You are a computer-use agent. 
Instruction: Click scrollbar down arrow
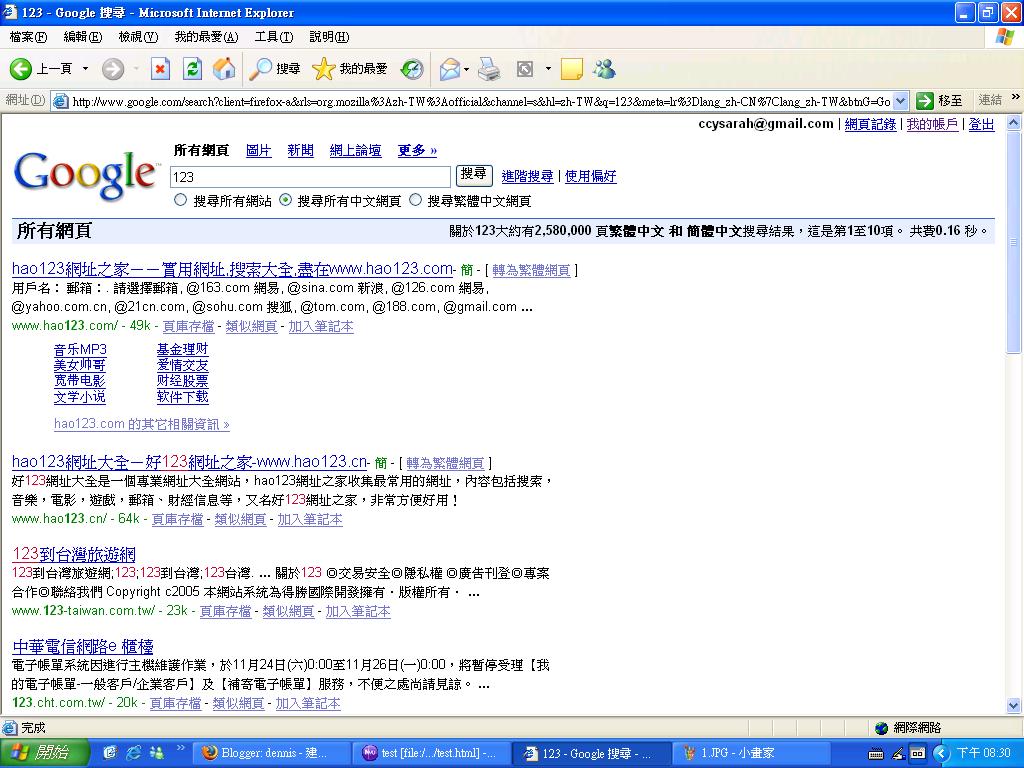[1014, 706]
